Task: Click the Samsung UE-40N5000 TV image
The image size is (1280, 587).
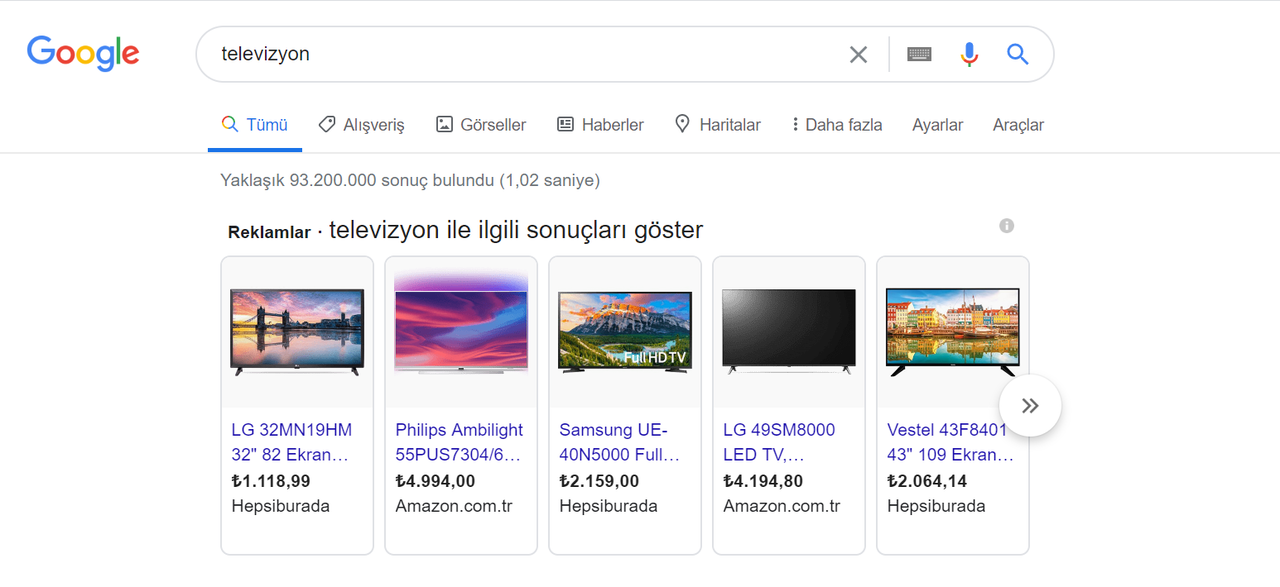Action: coord(625,332)
